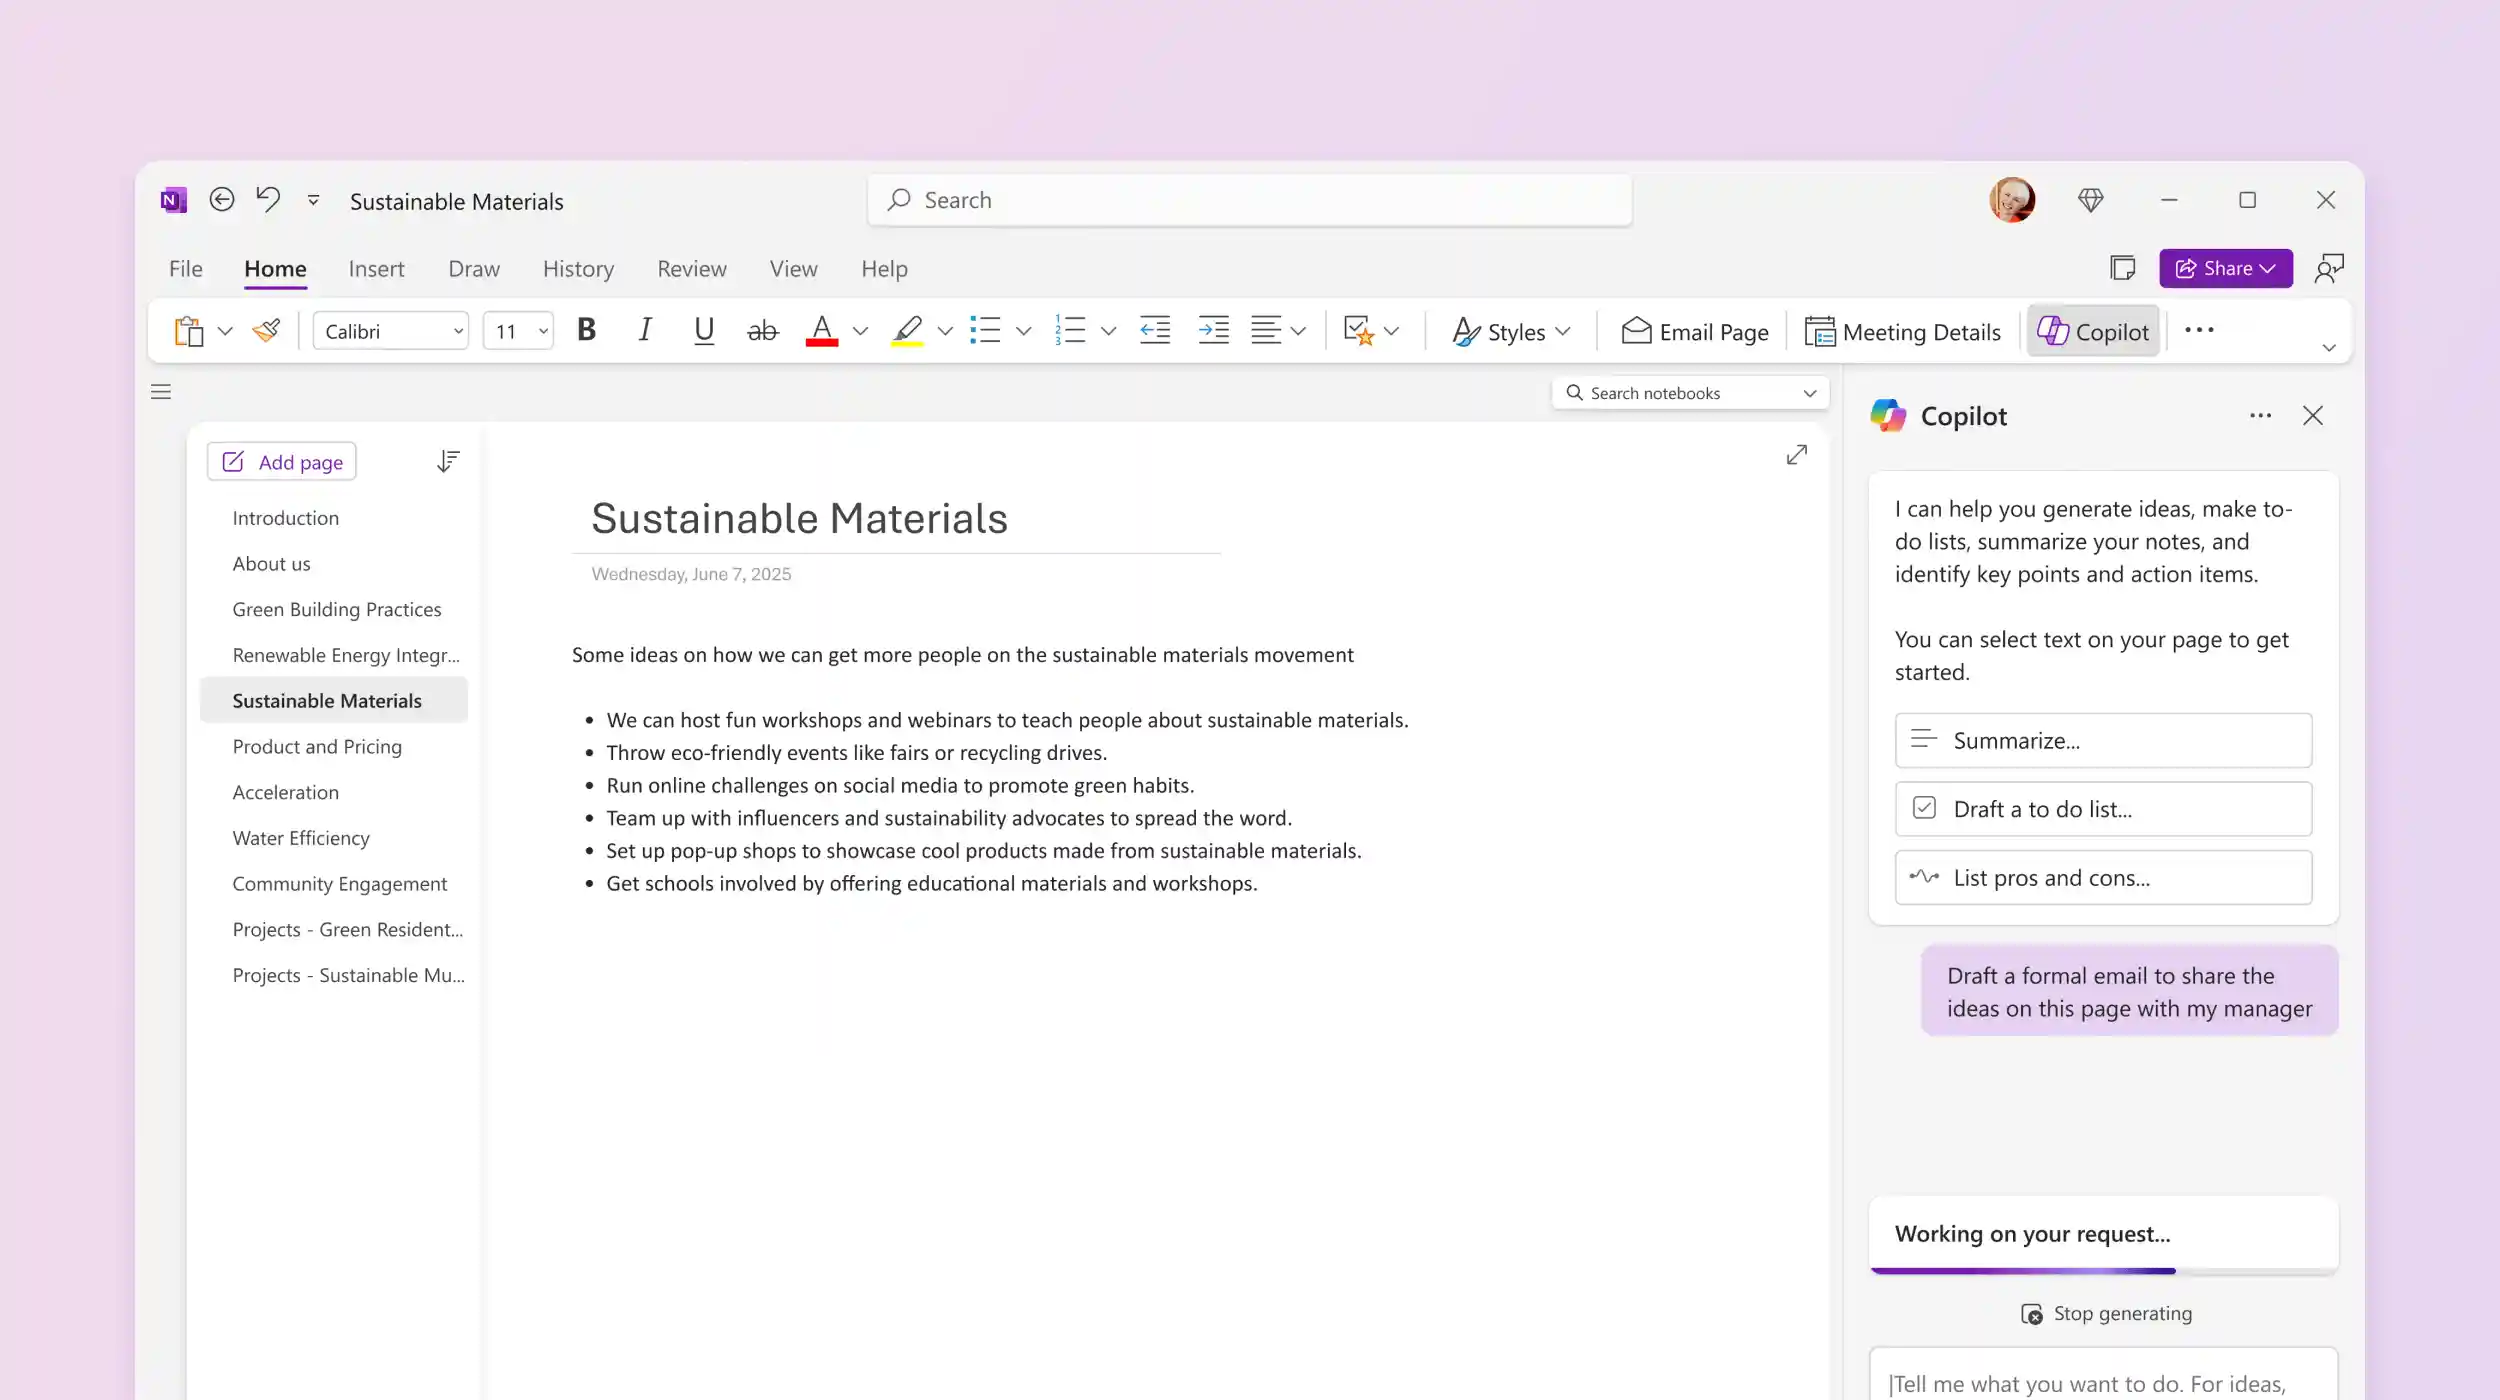Switch to the View tab

pos(793,268)
